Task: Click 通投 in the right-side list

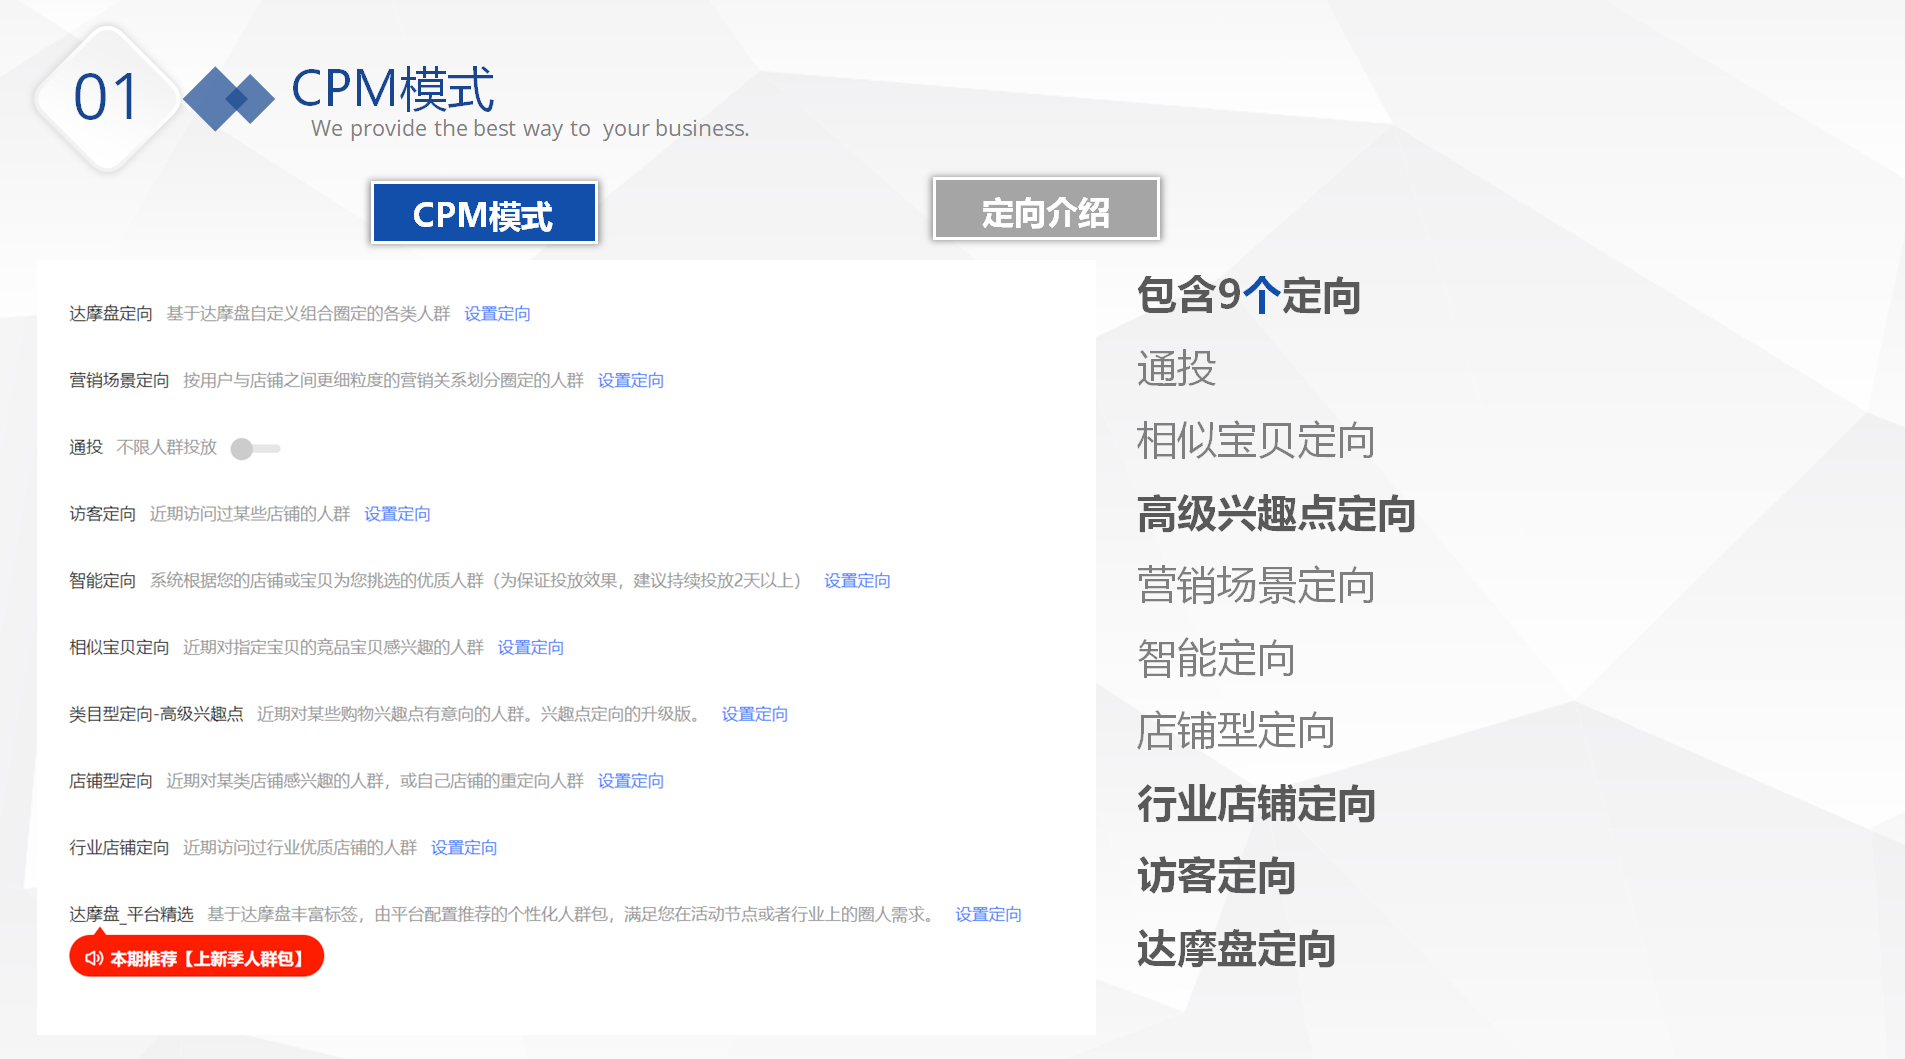Action: click(x=1177, y=368)
